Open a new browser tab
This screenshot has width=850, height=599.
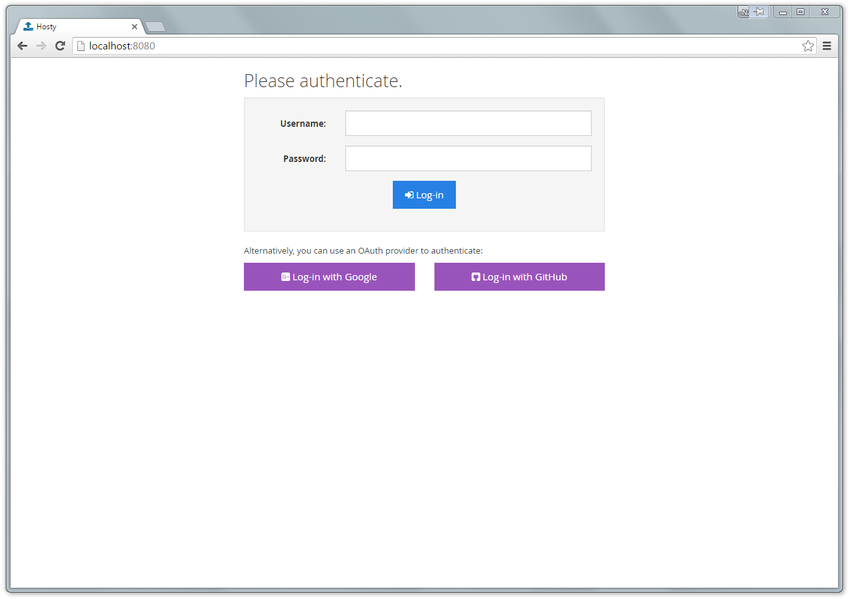coord(156,27)
